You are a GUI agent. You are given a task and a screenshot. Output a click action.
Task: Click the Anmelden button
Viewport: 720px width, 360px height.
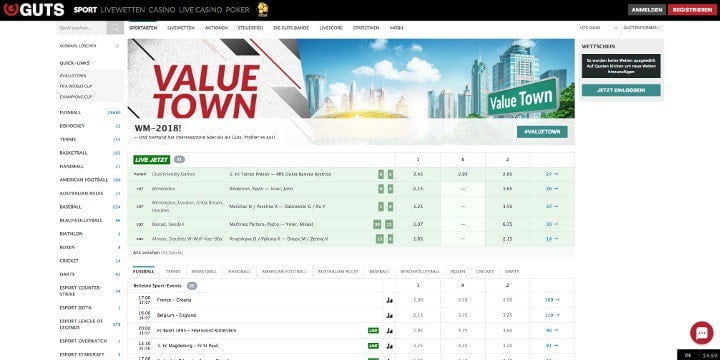coord(647,10)
